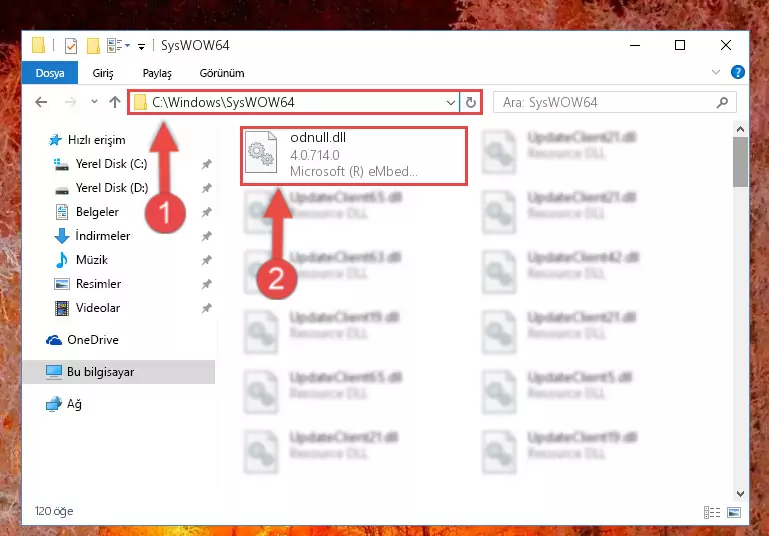Open Yerel Disk (C:) in sidebar
This screenshot has height=536, width=769.
click(100, 164)
